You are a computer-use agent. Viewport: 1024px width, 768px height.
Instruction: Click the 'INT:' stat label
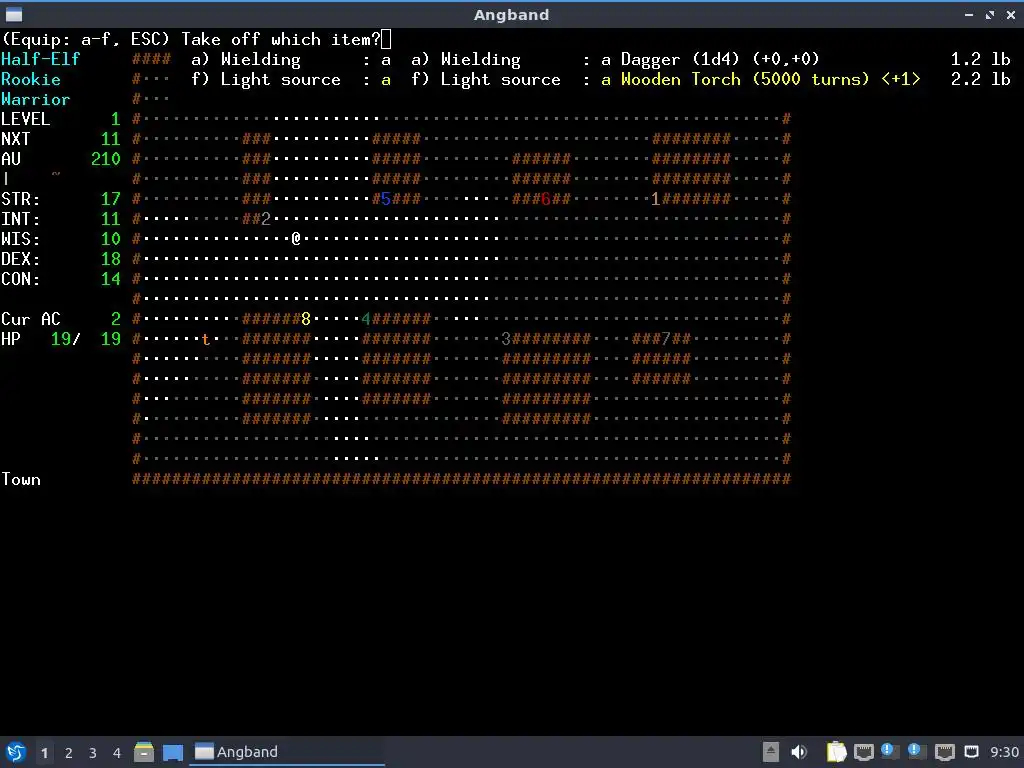click(20, 219)
